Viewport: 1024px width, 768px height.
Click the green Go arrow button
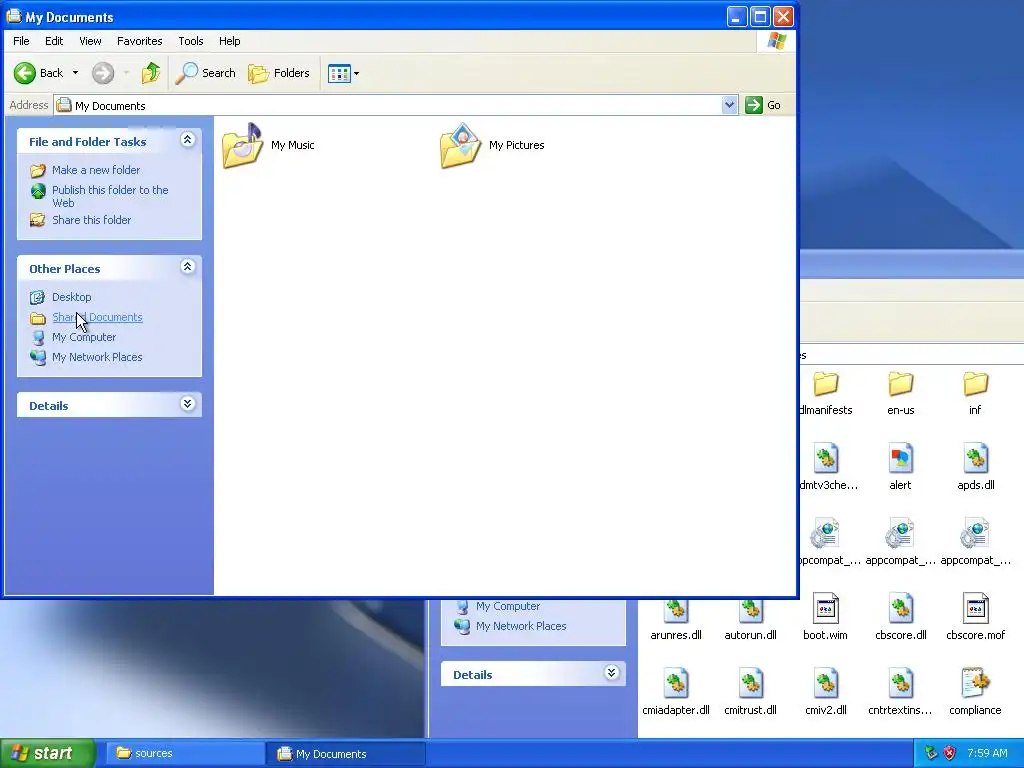pos(754,105)
